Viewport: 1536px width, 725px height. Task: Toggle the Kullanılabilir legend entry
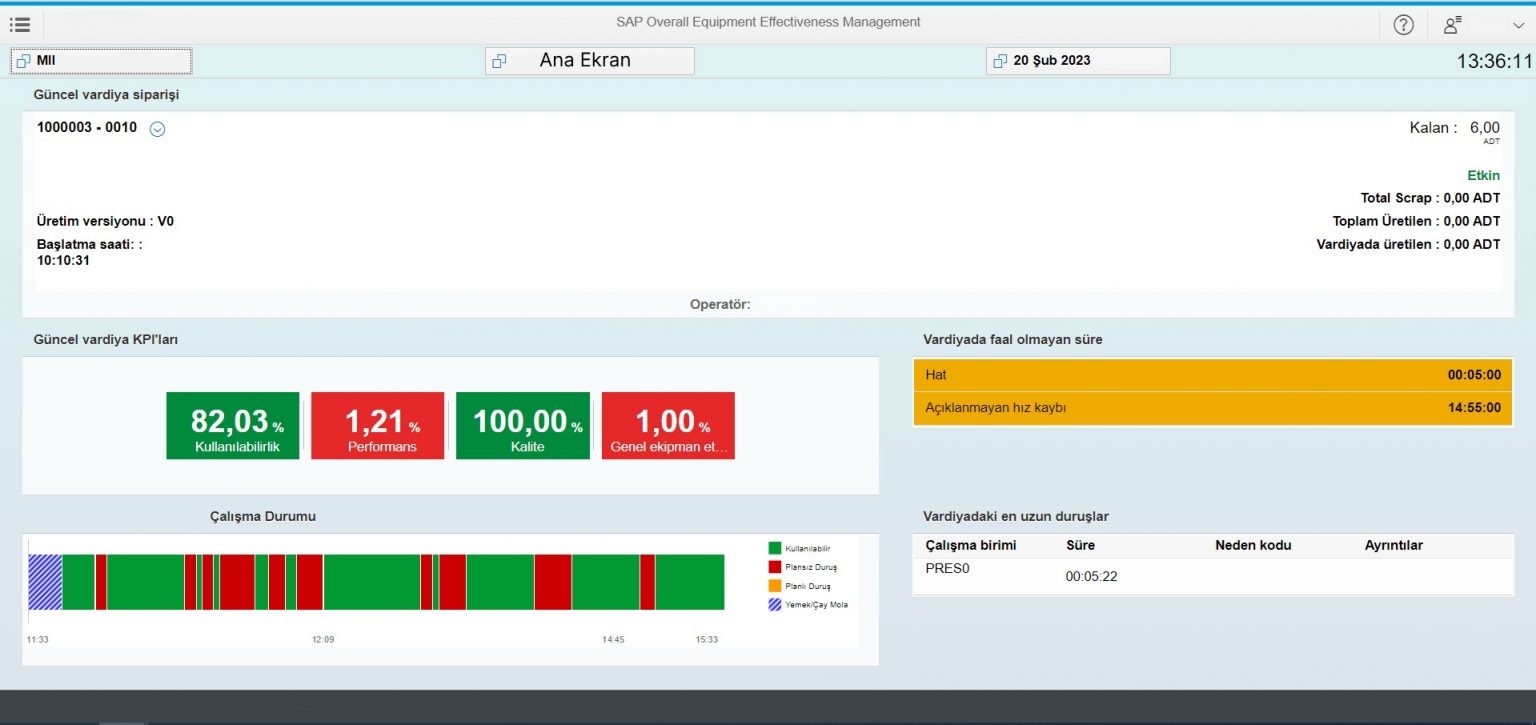(x=800, y=547)
